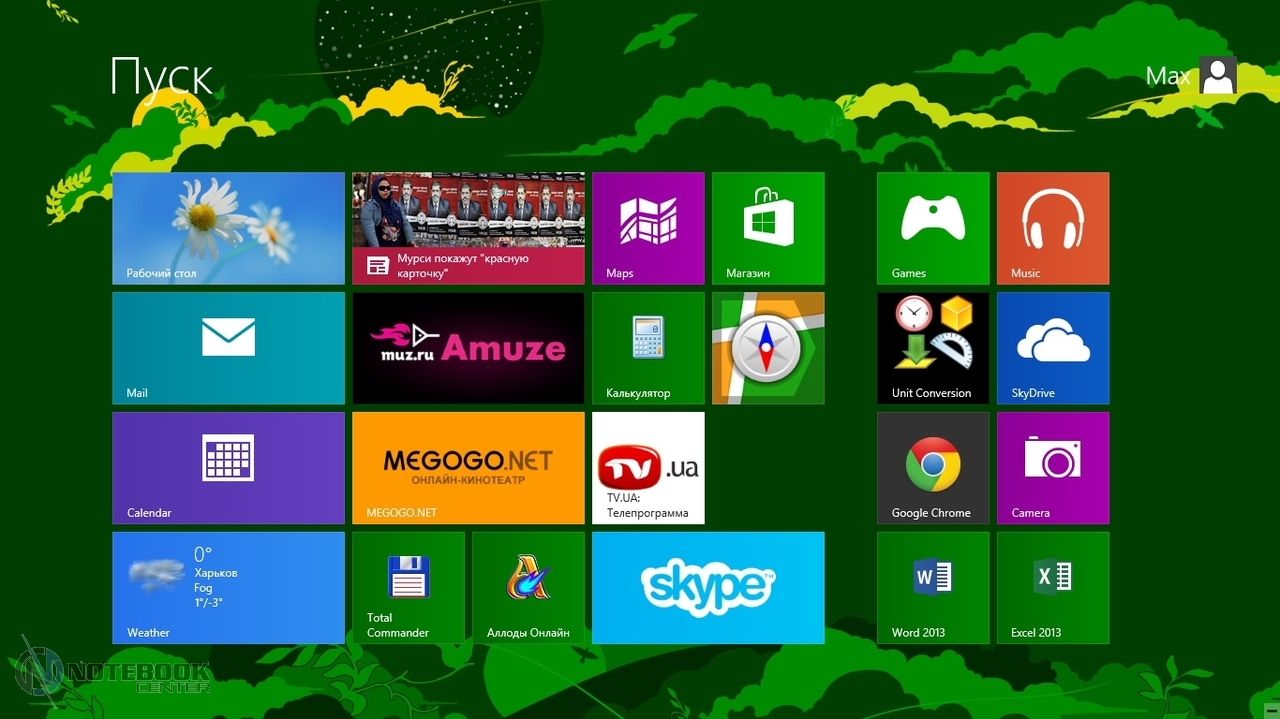The width and height of the screenshot is (1280, 719).
Task: Open the Weather tile for Харьков
Action: tap(228, 588)
